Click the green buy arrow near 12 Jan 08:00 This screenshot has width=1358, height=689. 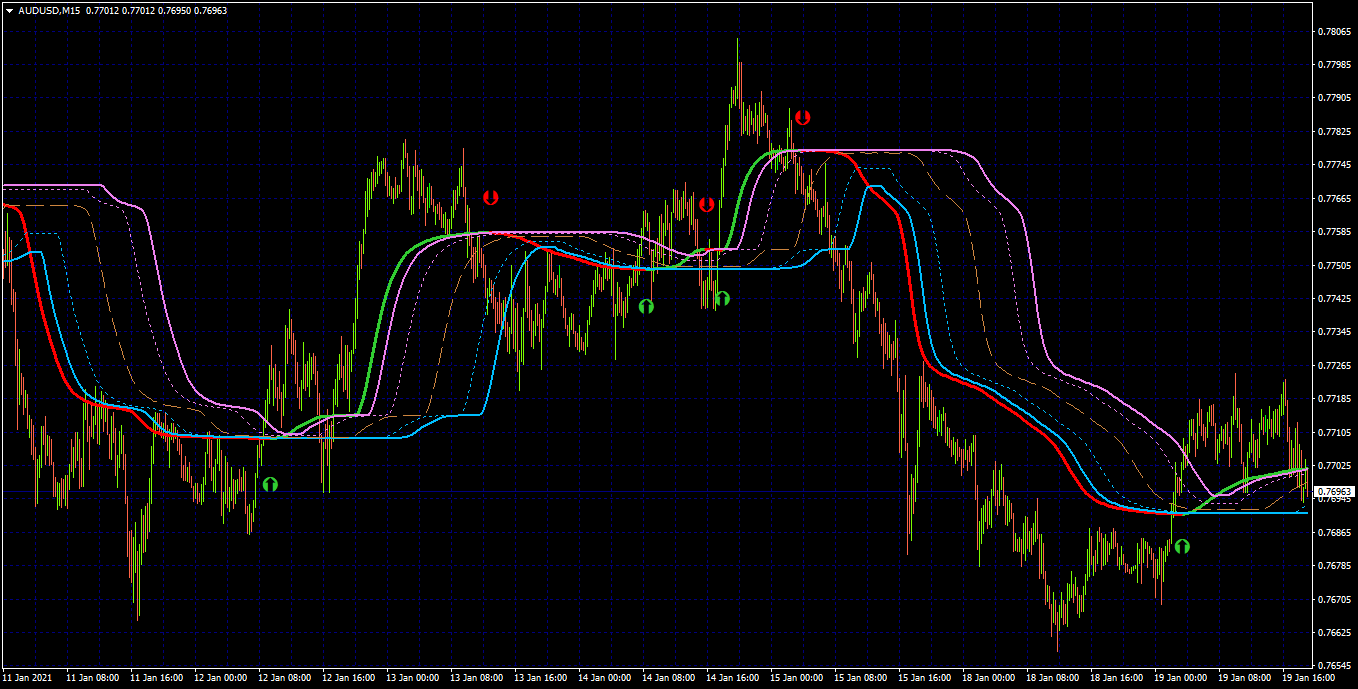[x=270, y=484]
